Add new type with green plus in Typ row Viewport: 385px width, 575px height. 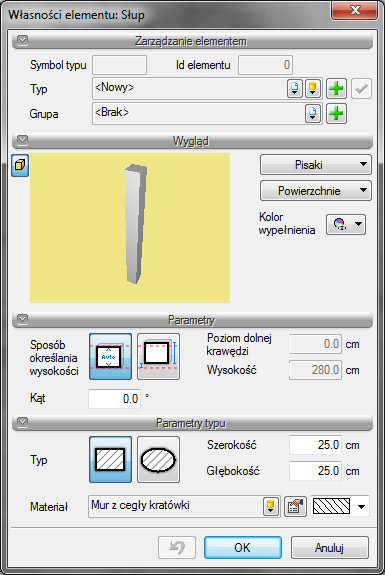336,88
